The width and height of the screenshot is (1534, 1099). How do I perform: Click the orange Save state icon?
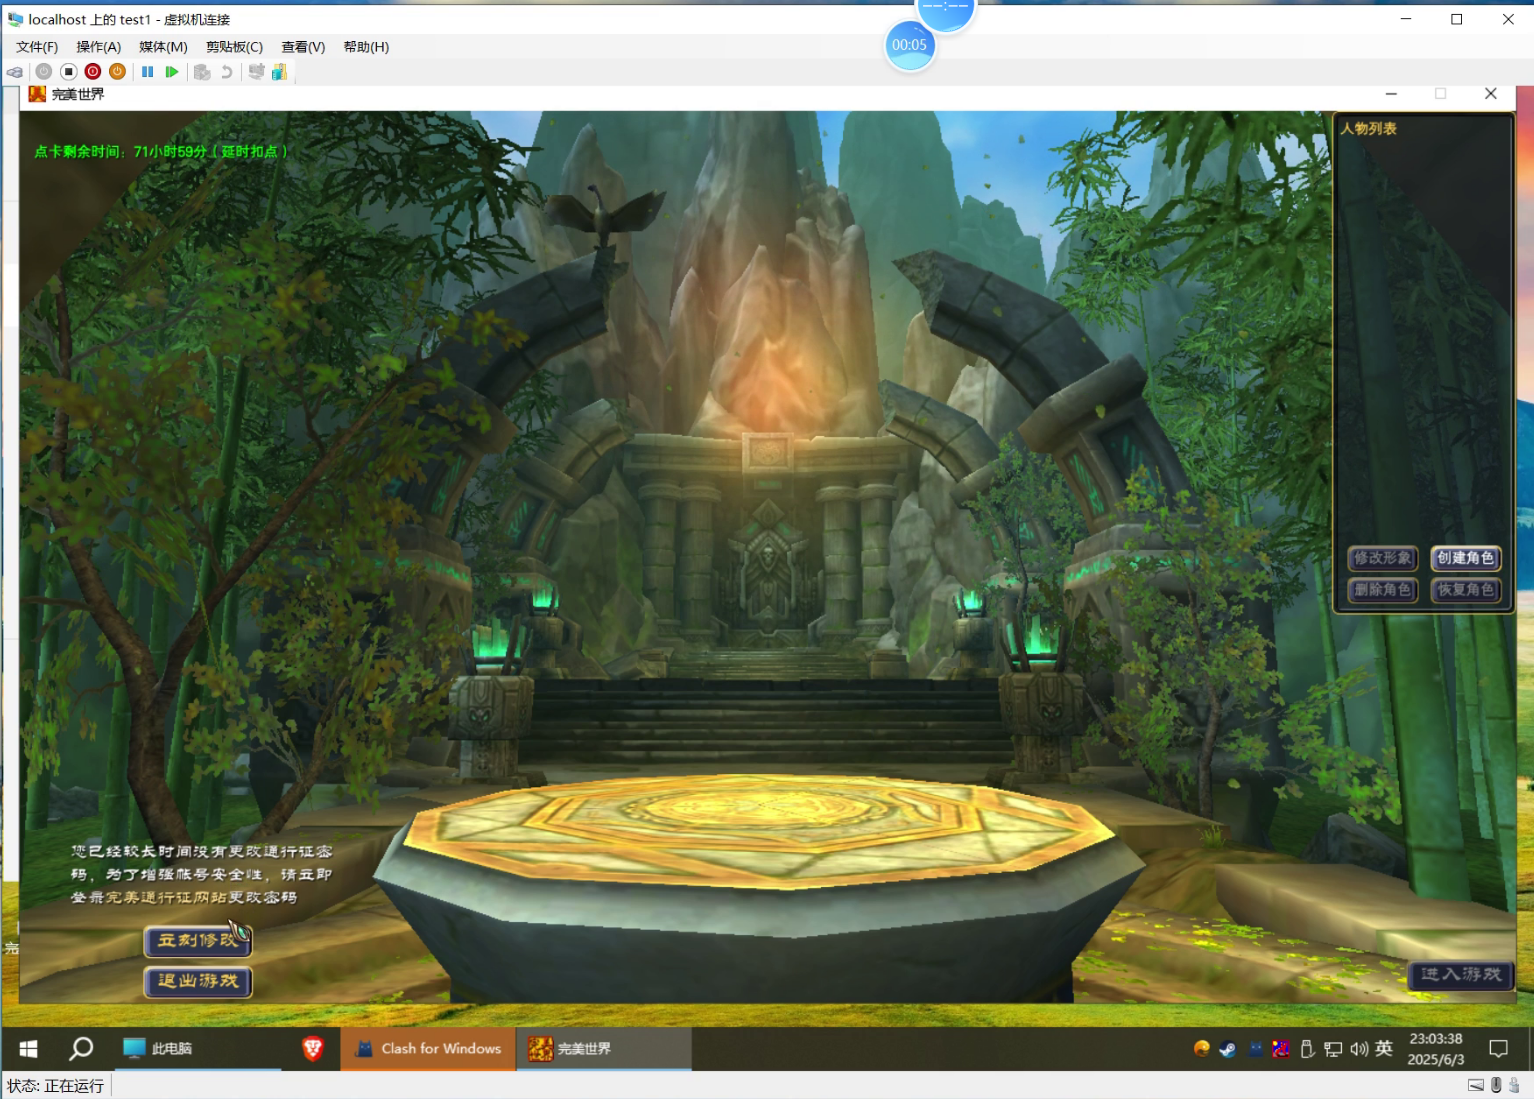pyautogui.click(x=117, y=72)
